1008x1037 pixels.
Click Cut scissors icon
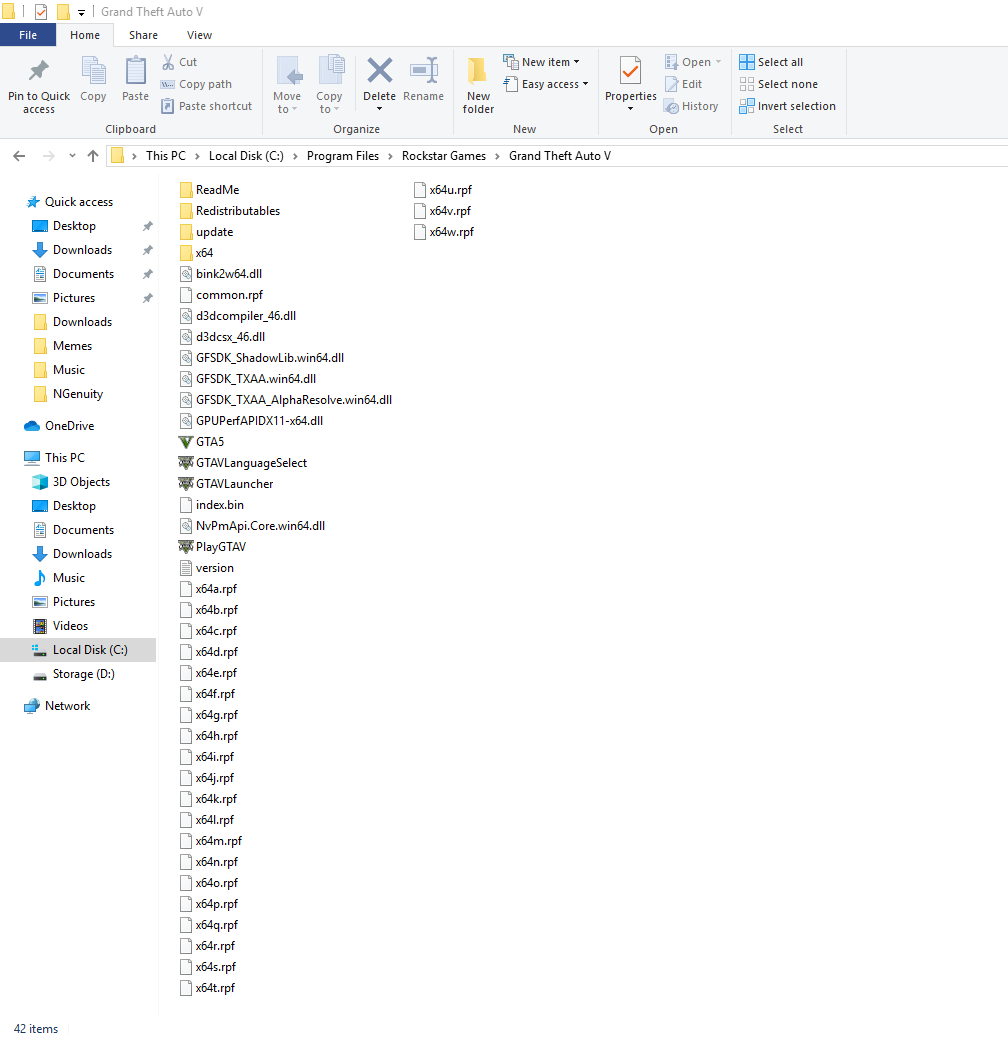169,62
